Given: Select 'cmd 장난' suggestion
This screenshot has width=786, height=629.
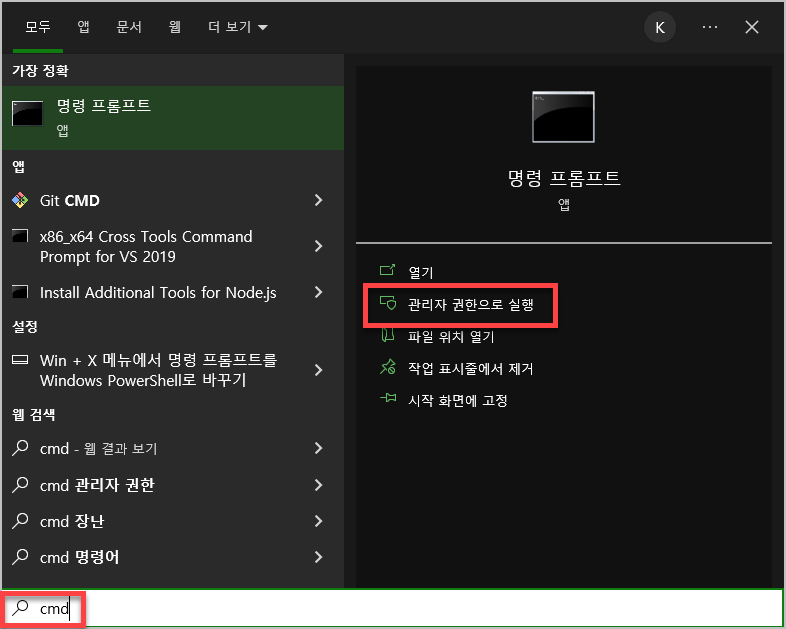Looking at the screenshot, I should 72,521.
